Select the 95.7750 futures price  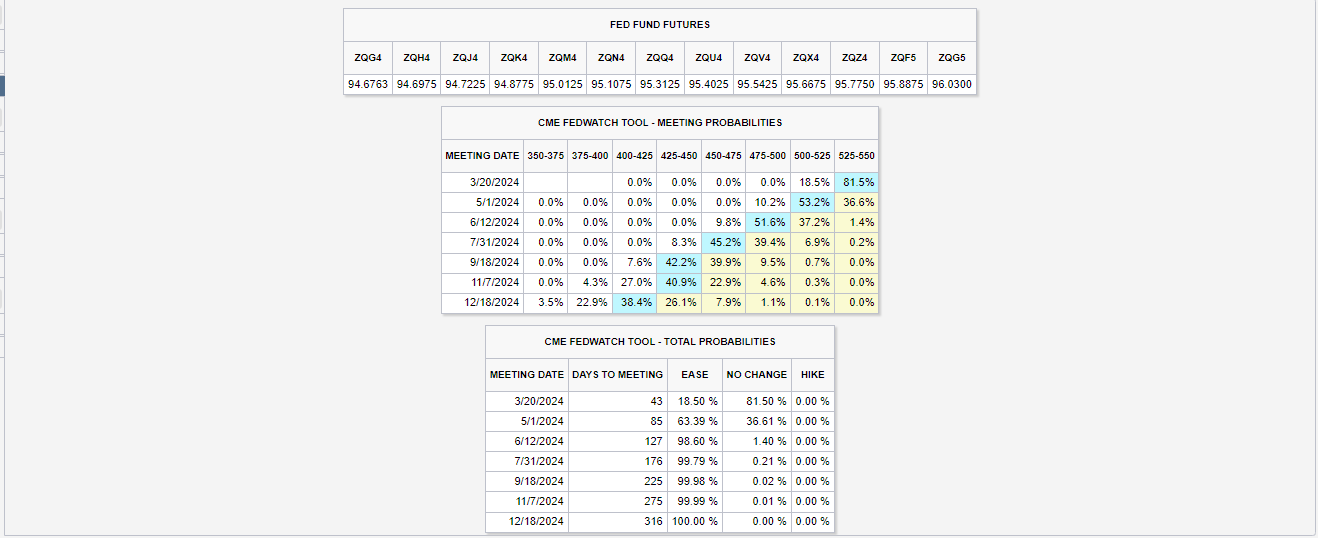click(x=854, y=84)
